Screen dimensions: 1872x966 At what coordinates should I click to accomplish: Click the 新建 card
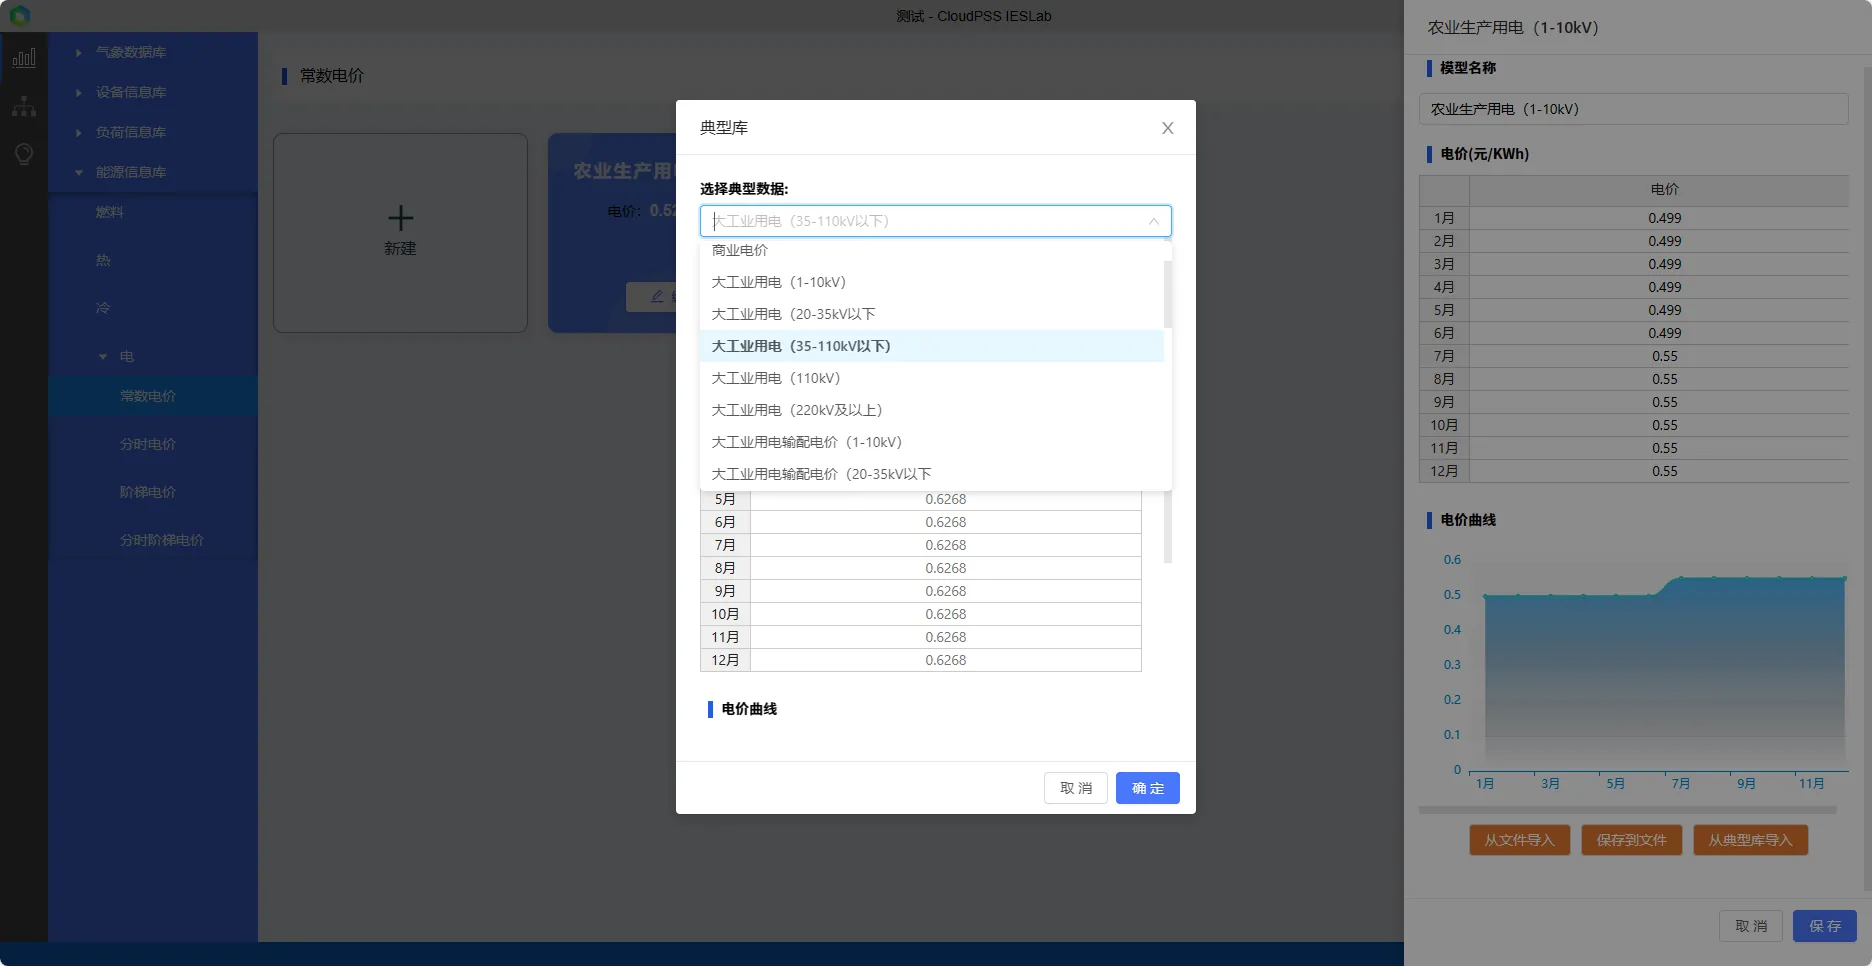click(400, 233)
